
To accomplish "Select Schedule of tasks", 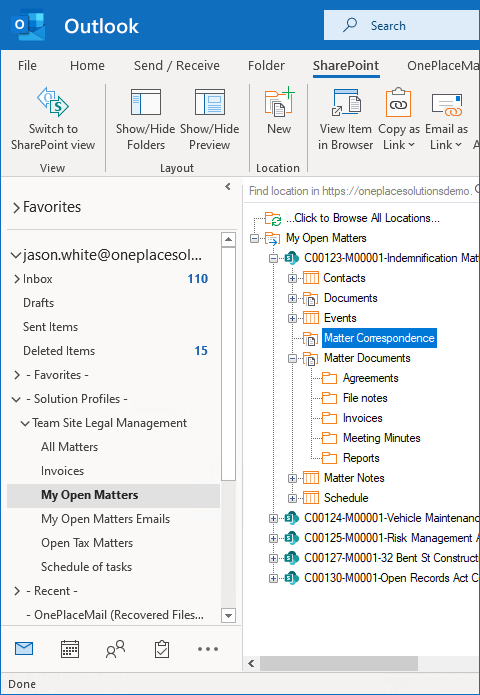I will 86,566.
